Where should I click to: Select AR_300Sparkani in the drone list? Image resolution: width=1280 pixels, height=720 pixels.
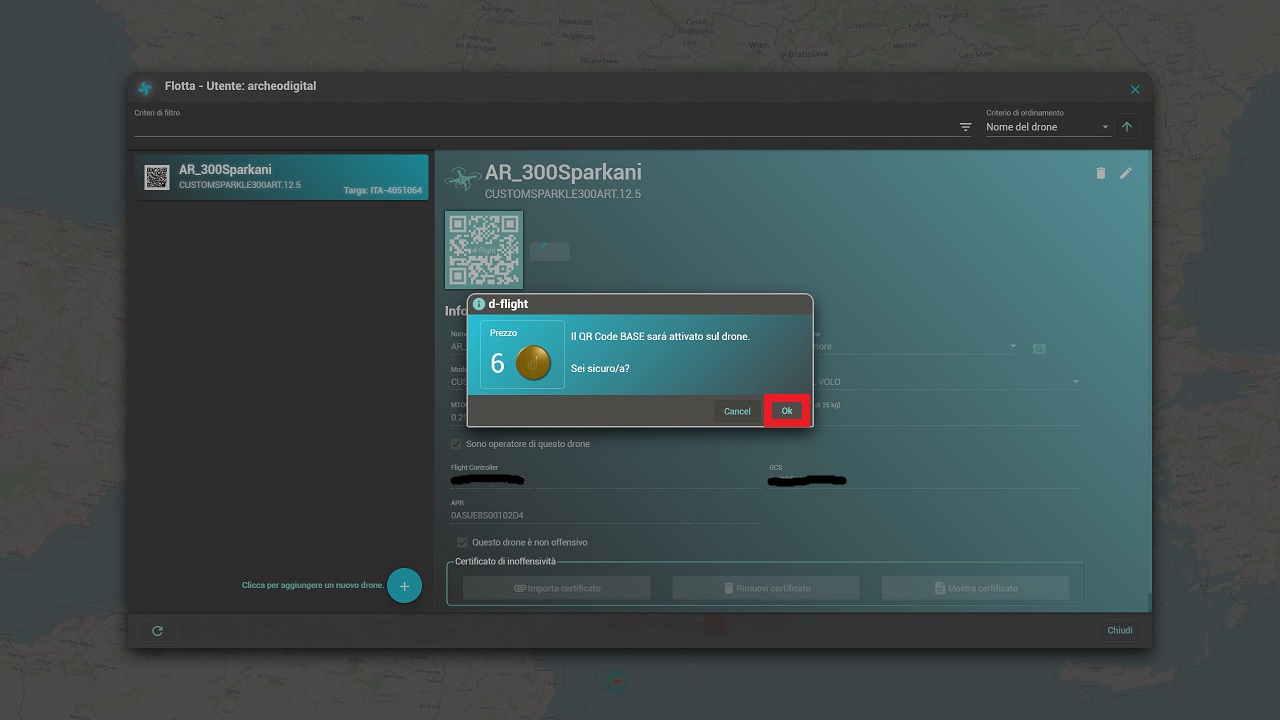point(282,177)
